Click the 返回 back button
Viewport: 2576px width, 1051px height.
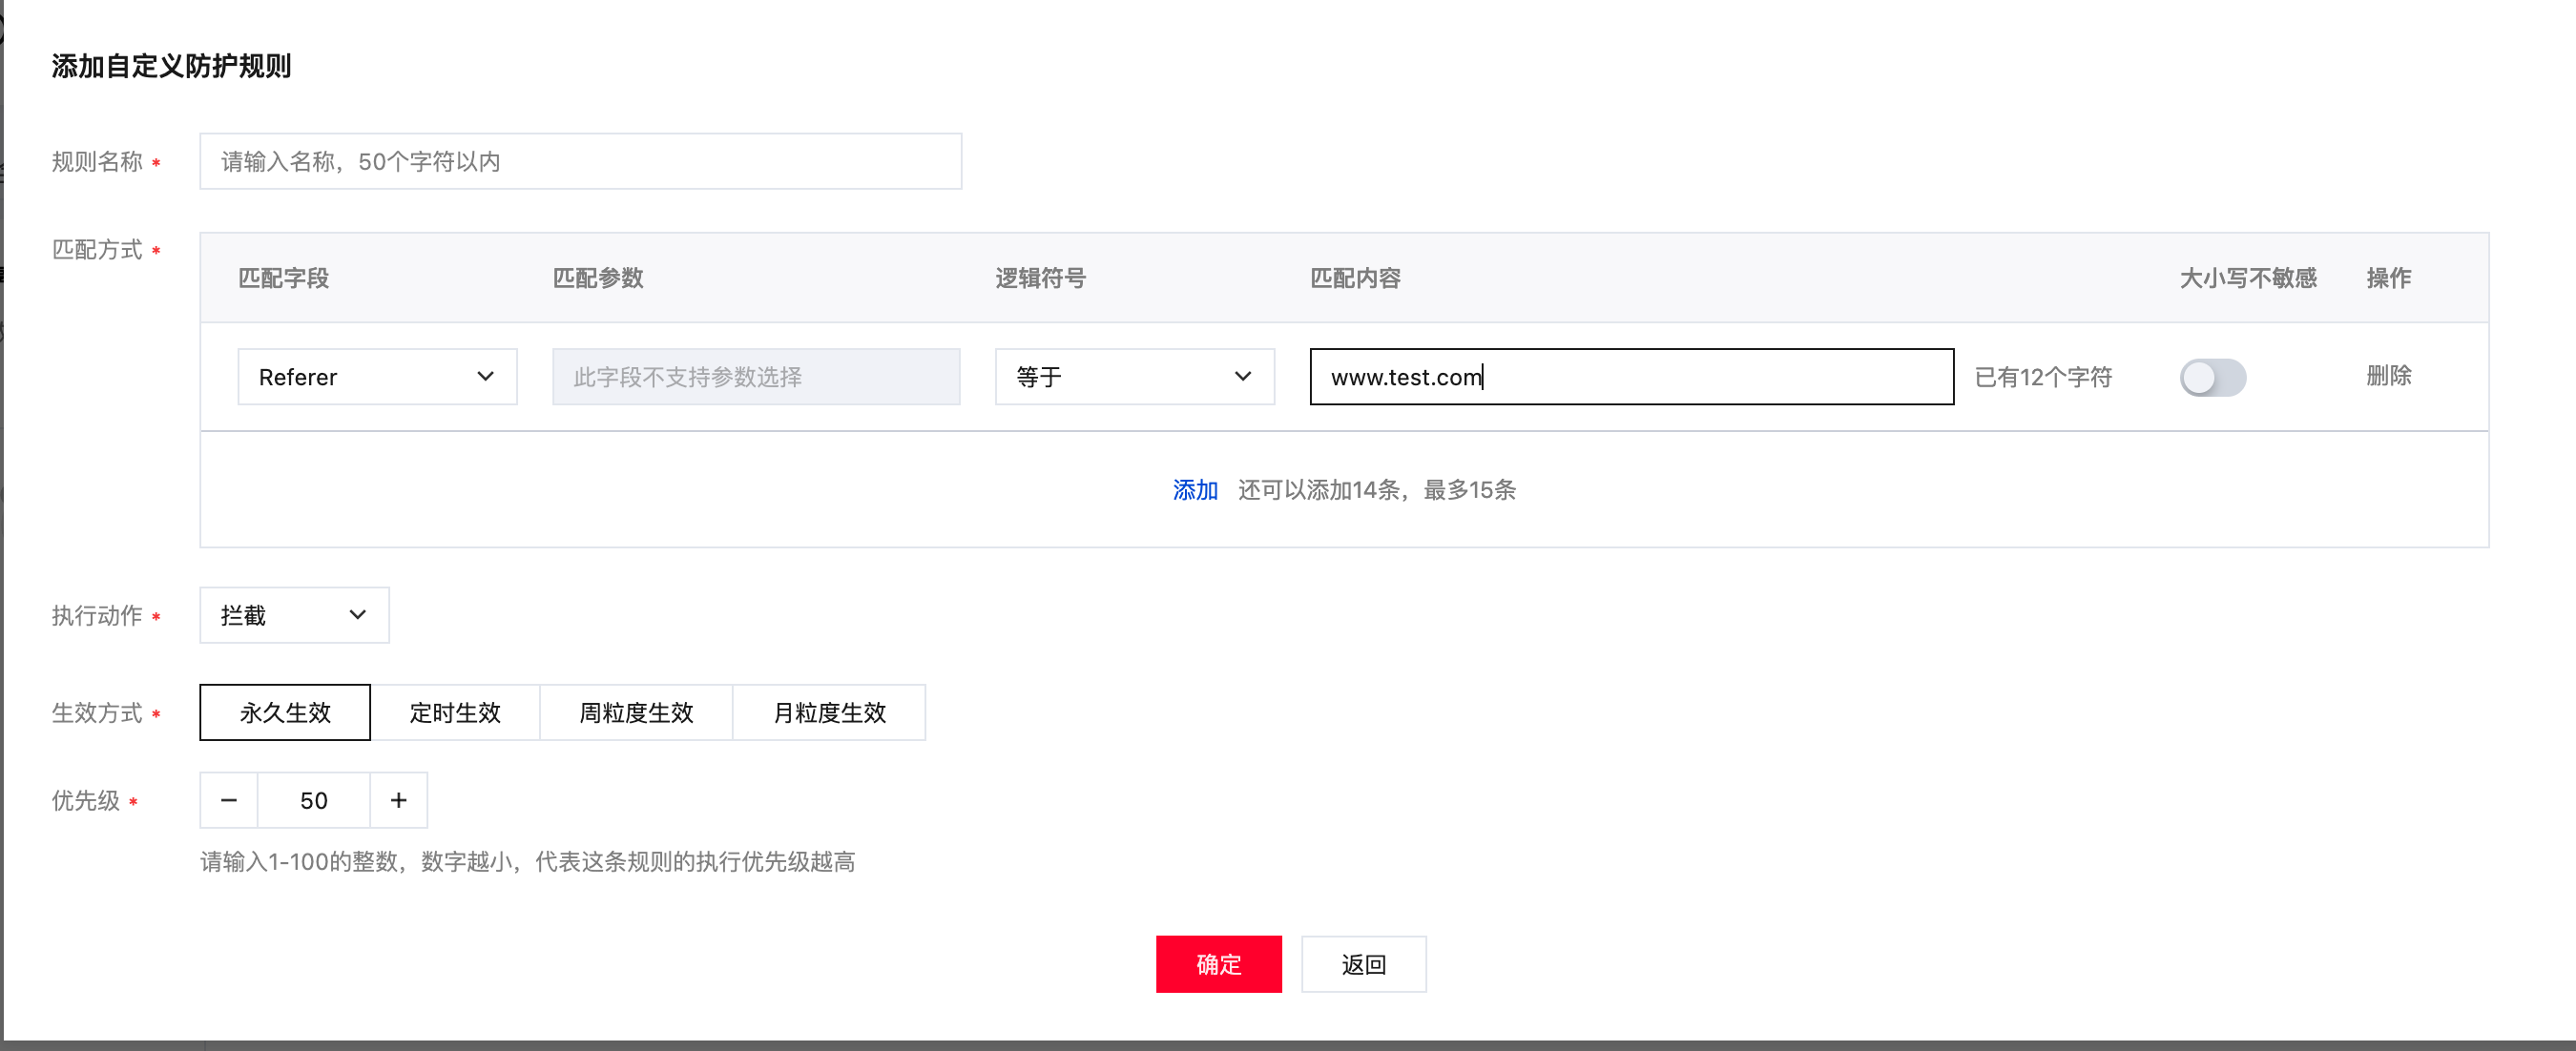tap(1363, 964)
